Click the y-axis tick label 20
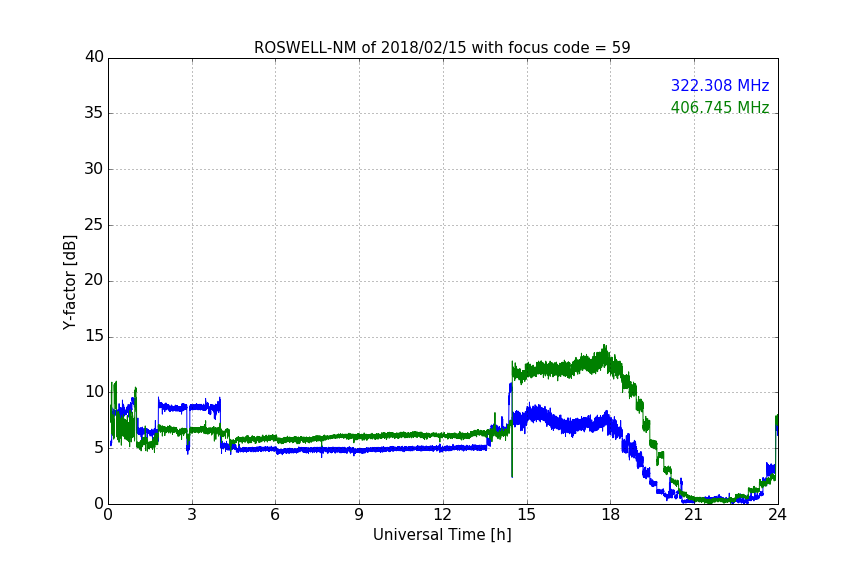Screen dimensions: 864x576 94,280
